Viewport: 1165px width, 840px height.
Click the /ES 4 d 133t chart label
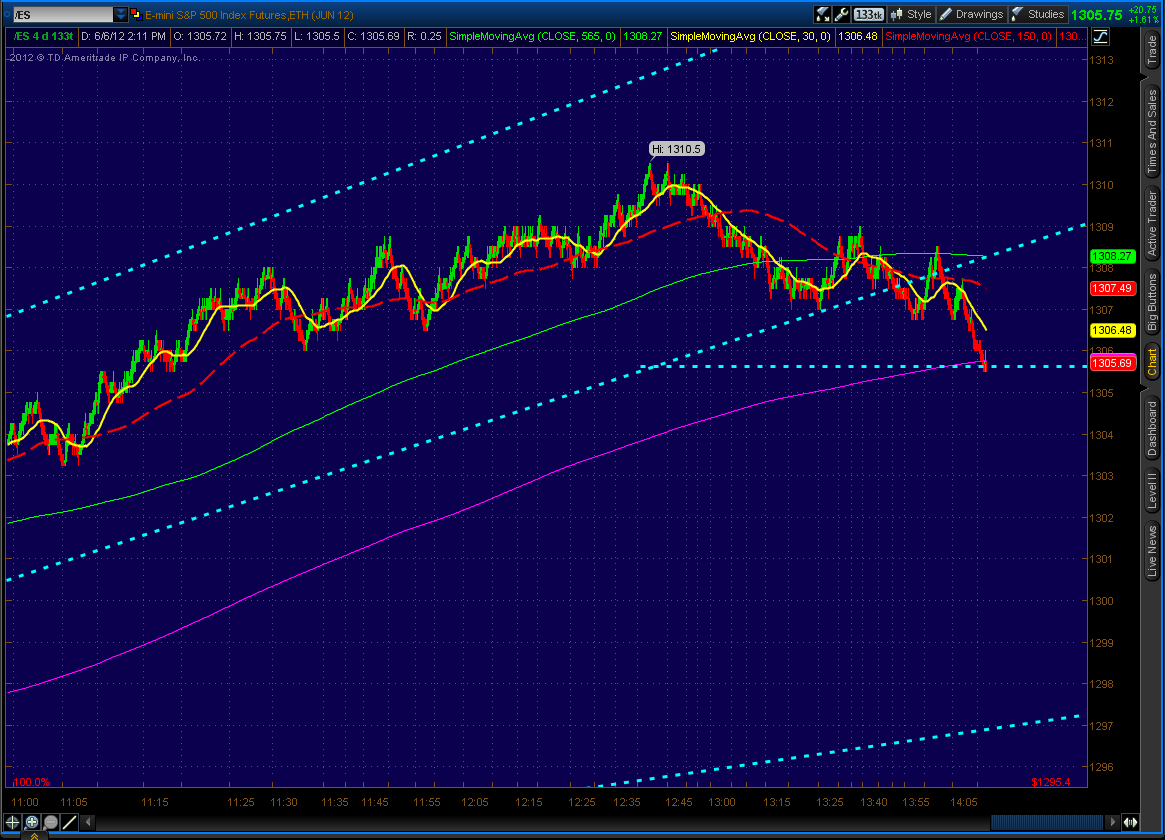point(43,36)
